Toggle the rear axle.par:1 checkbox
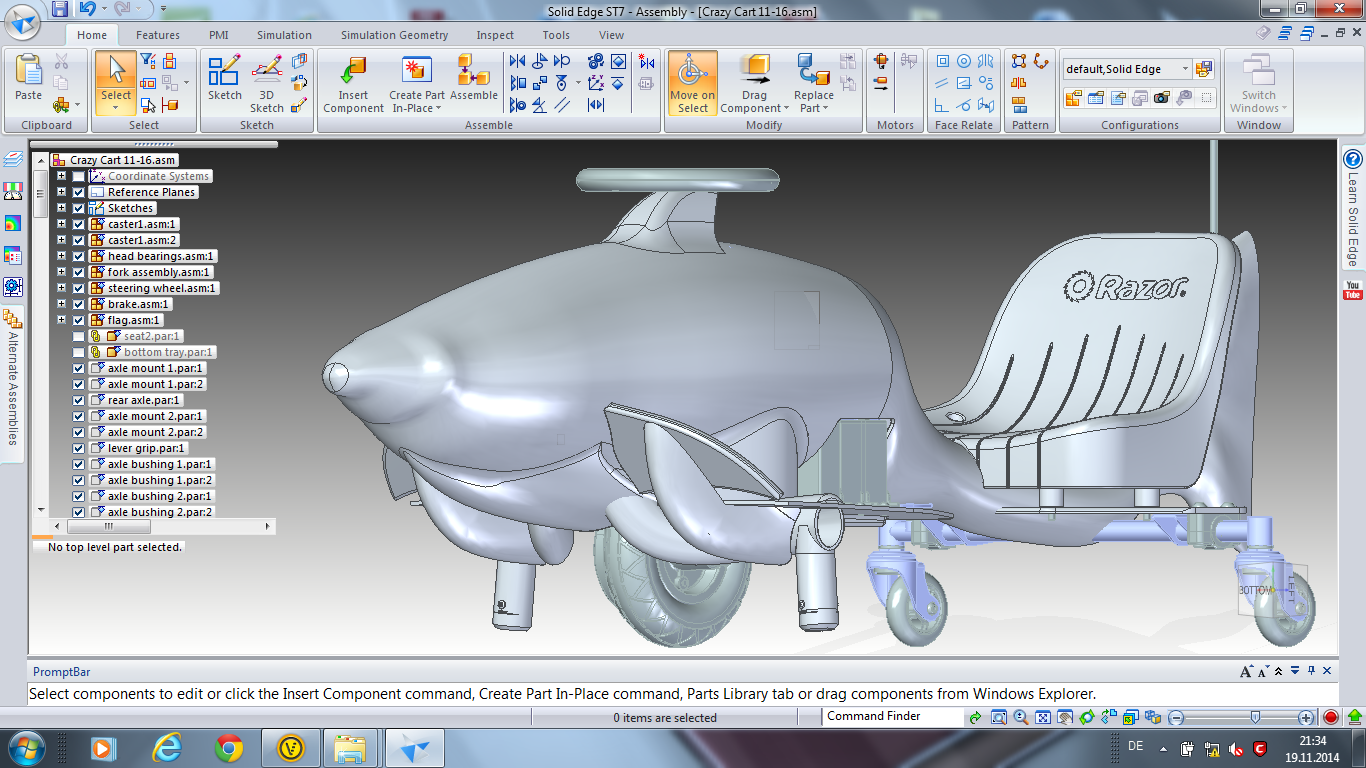The height and width of the screenshot is (768, 1366). click(x=78, y=400)
